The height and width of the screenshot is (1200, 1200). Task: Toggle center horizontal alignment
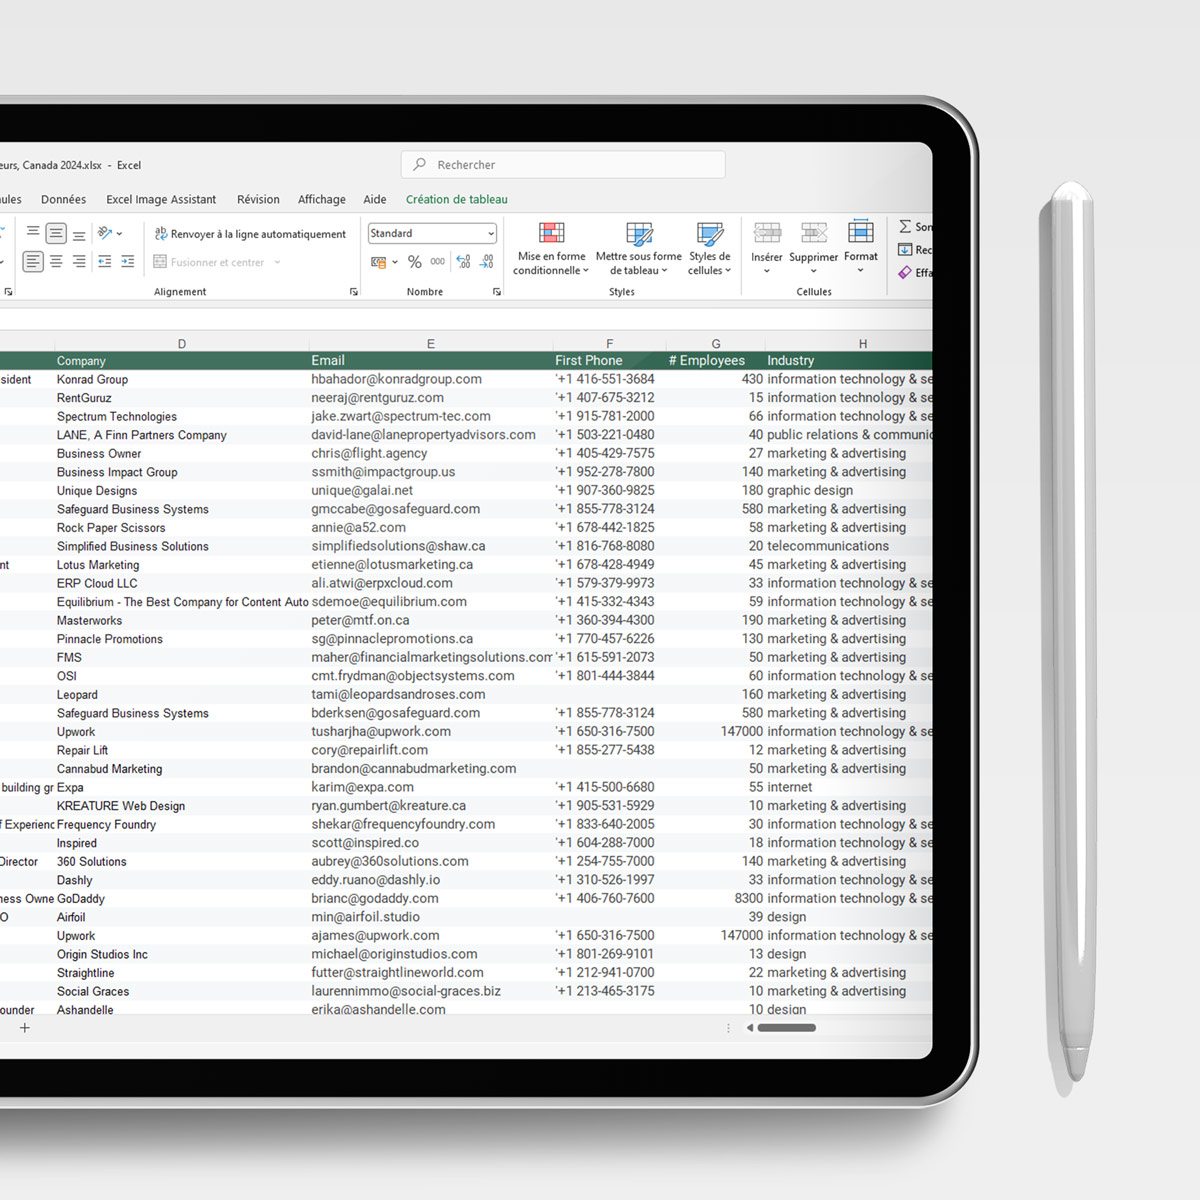click(x=56, y=262)
